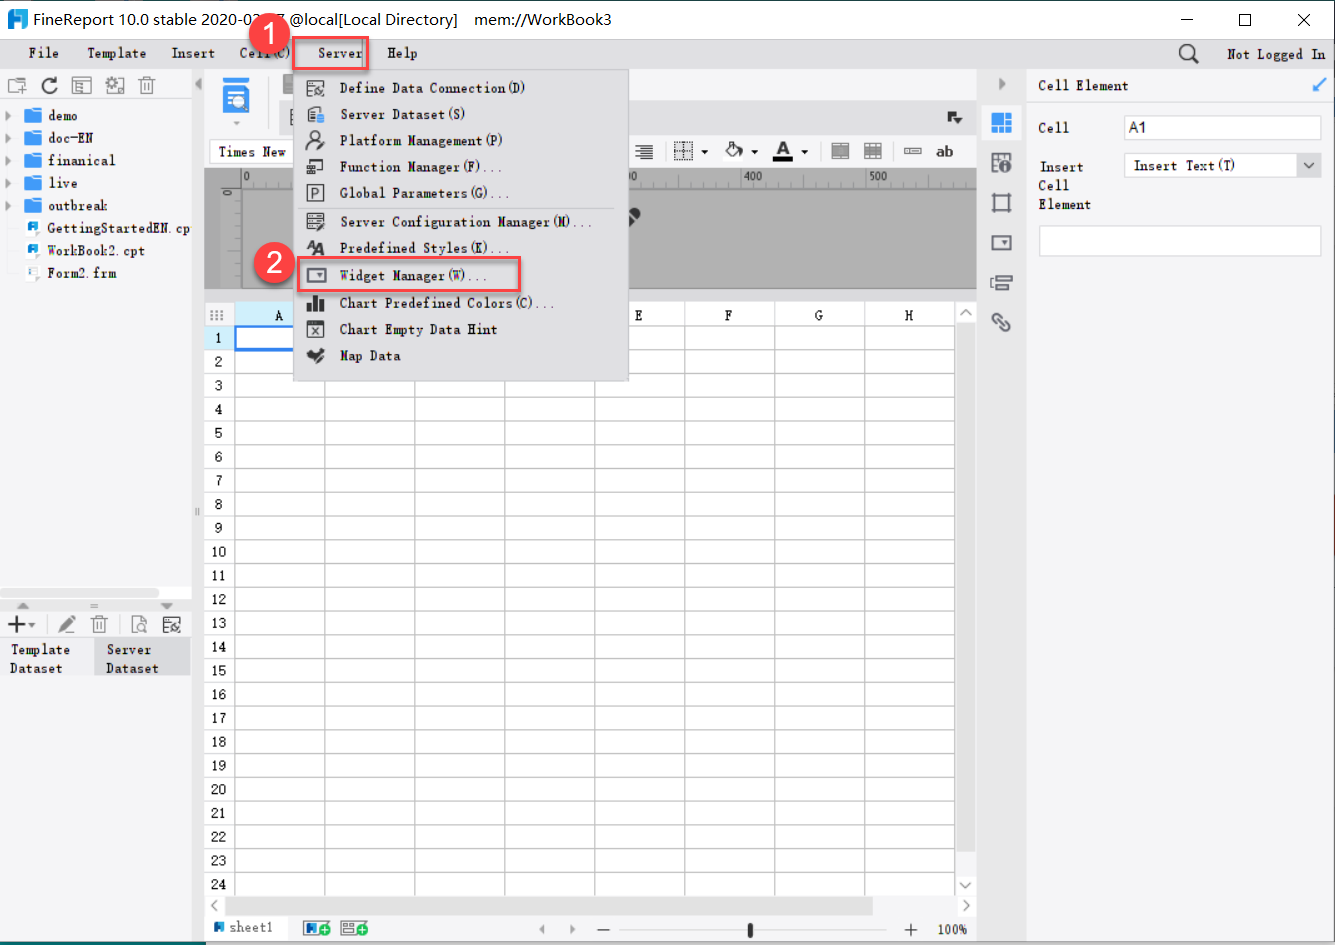This screenshot has width=1335, height=945.
Task: Click the Not Logged In link
Action: (1275, 53)
